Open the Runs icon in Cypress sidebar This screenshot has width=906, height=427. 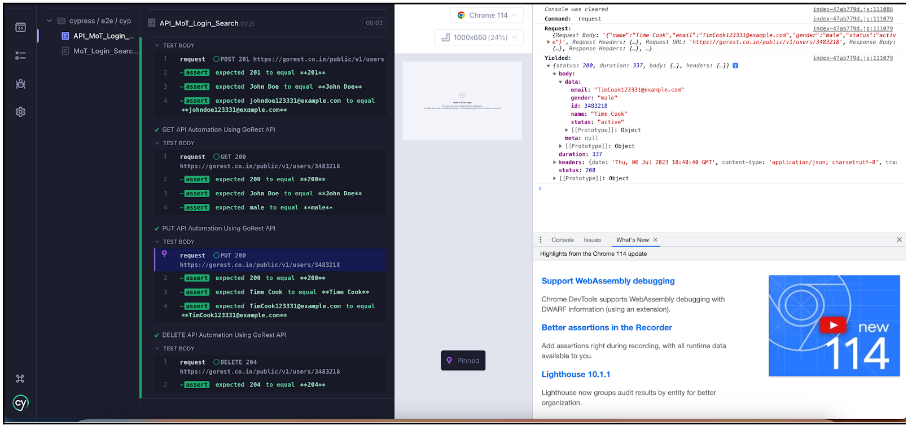[x=20, y=55]
